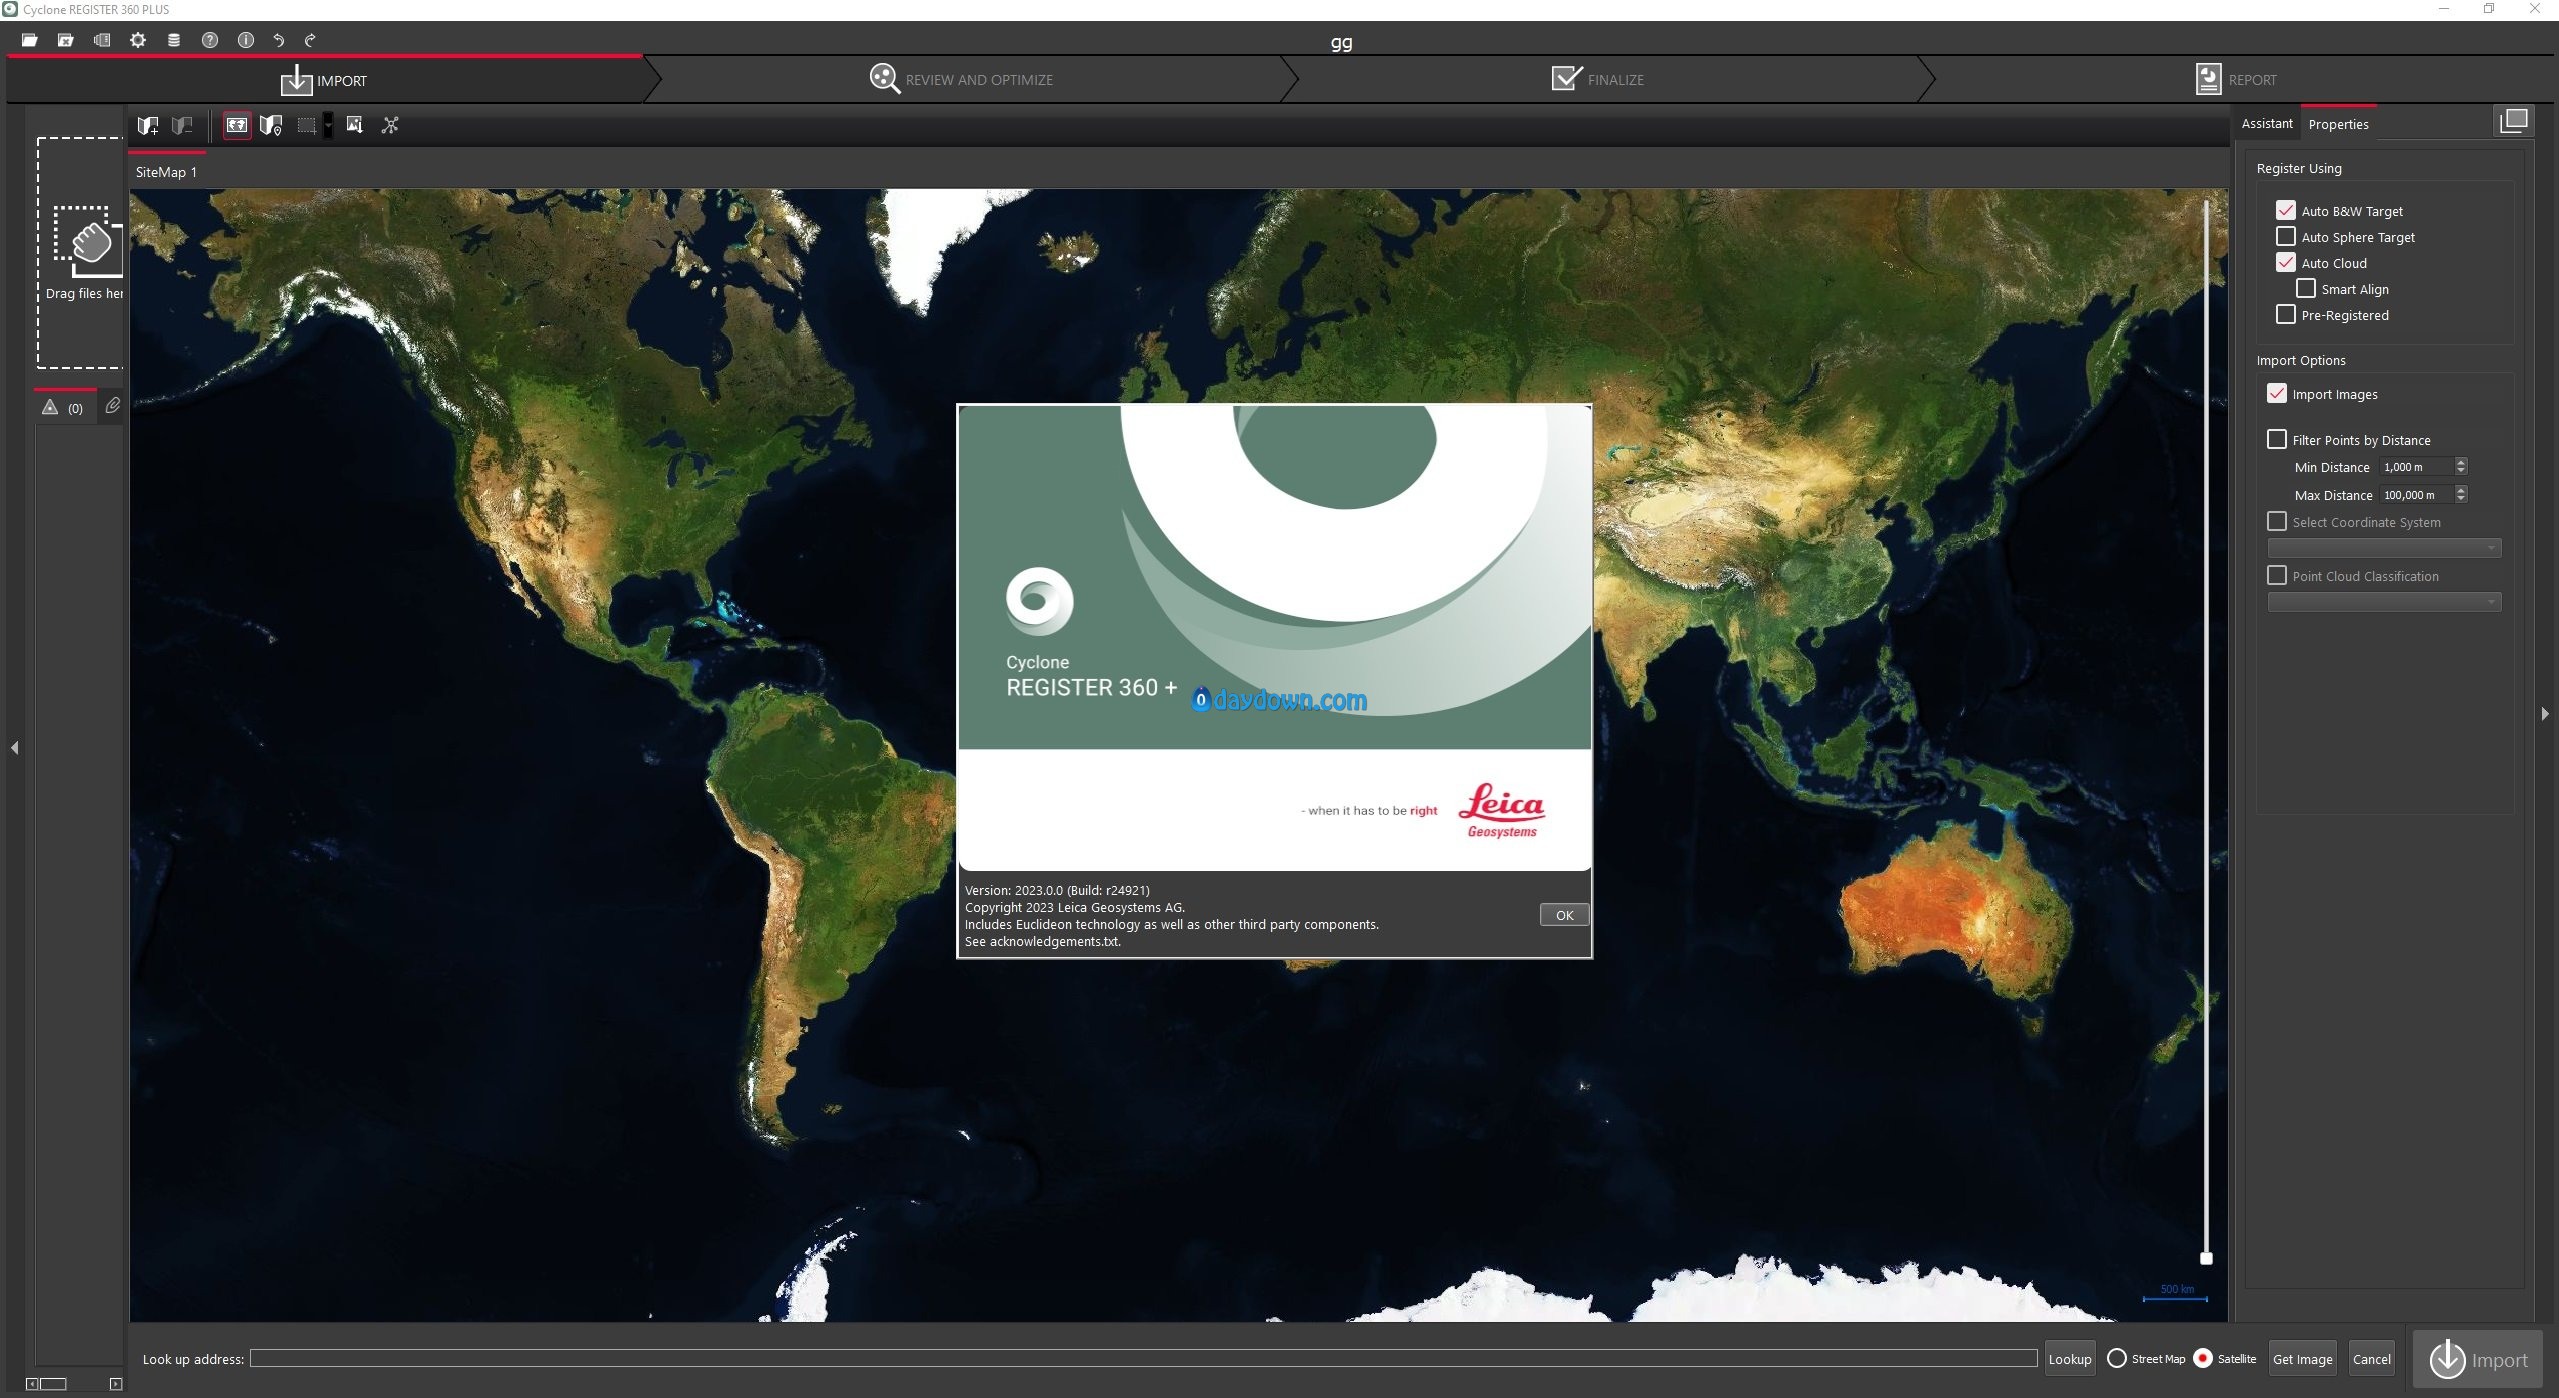This screenshot has width=2559, height=1398.
Task: Switch to the Assistant tab
Action: tap(2266, 124)
